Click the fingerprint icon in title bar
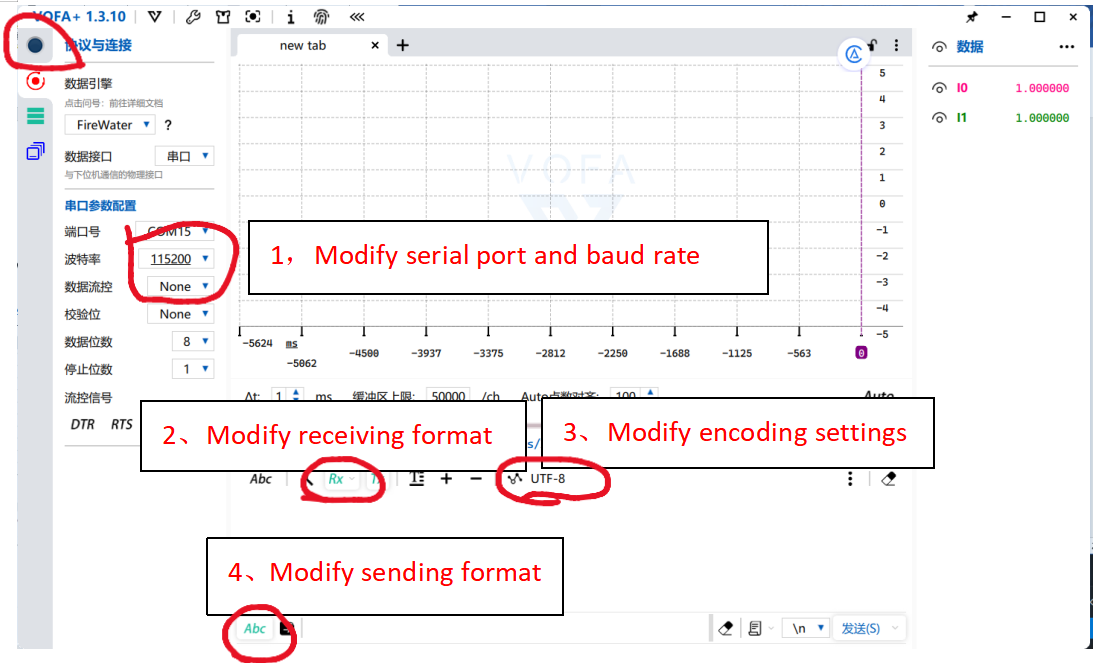 (x=321, y=17)
